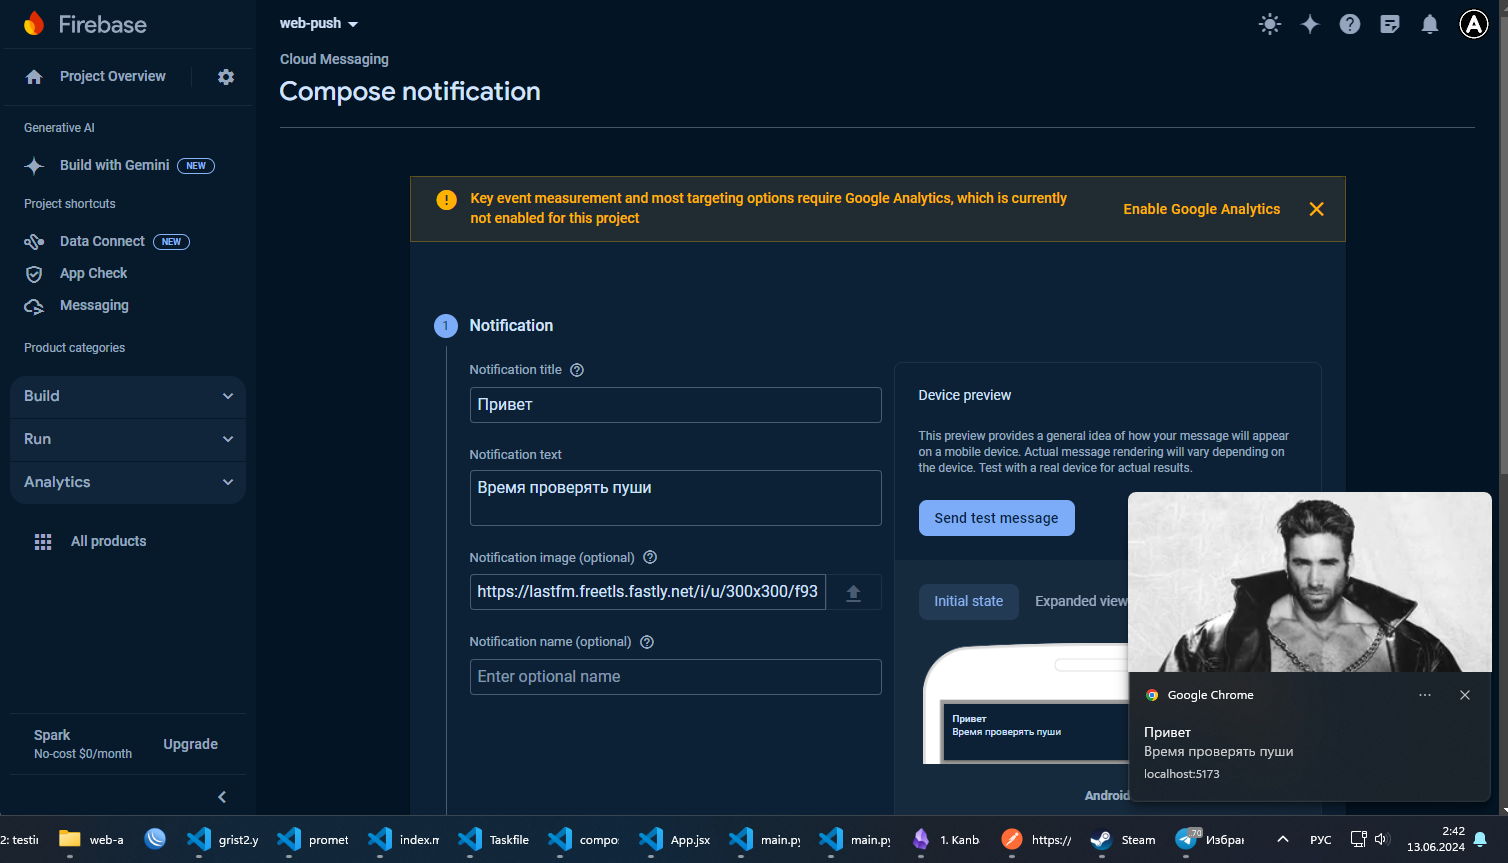
Task: Open the notifications bell in Firebase top bar
Action: (1430, 24)
